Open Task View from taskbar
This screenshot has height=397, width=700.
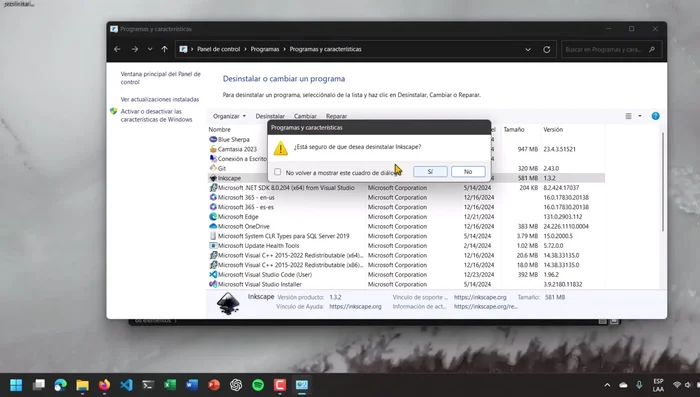coord(39,385)
